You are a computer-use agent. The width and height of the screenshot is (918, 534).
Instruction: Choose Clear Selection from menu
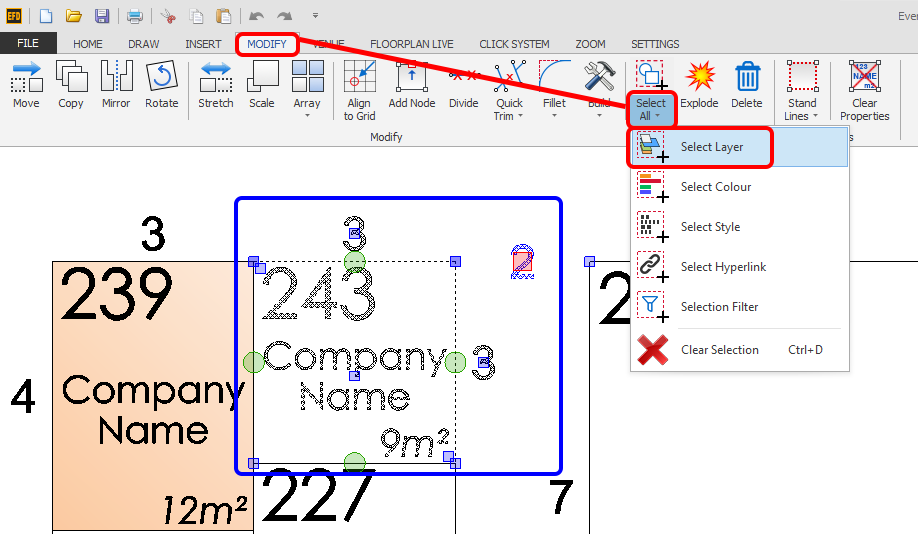[739, 350]
